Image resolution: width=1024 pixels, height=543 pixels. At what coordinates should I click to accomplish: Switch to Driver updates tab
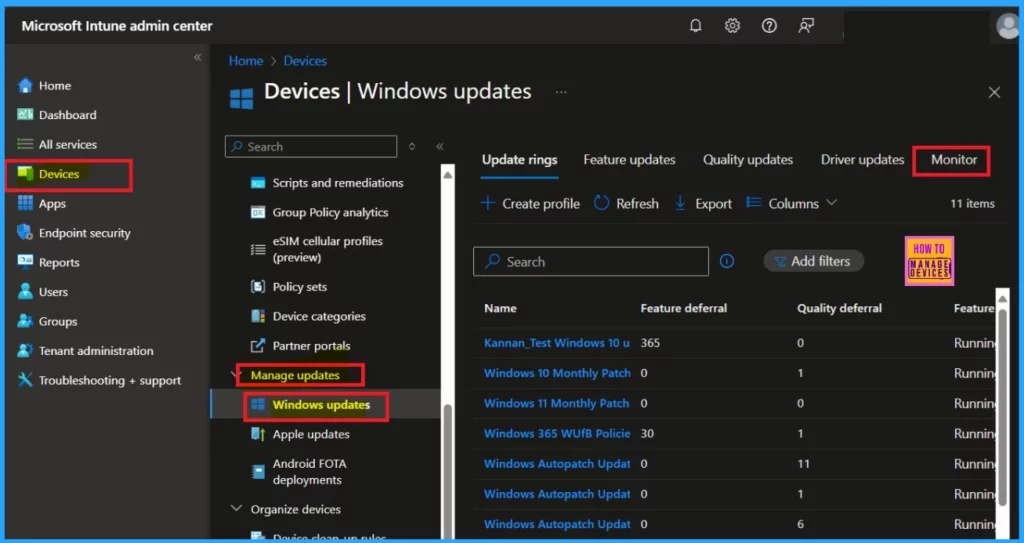click(862, 159)
